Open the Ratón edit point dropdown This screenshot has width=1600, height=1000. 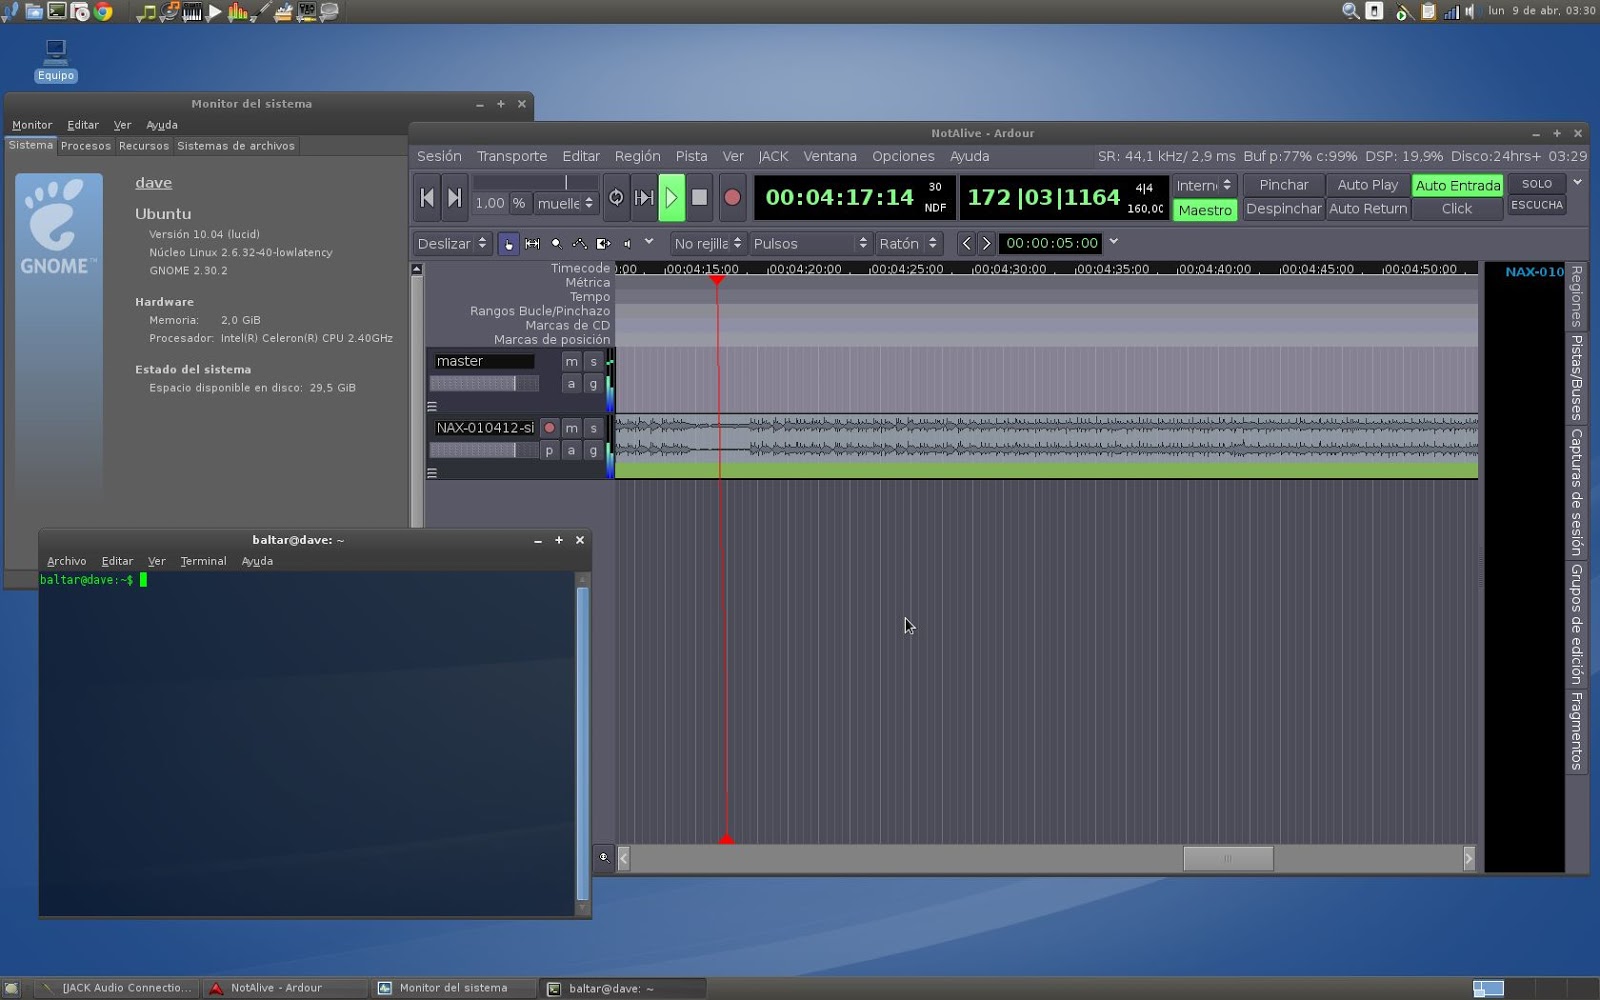click(x=908, y=243)
